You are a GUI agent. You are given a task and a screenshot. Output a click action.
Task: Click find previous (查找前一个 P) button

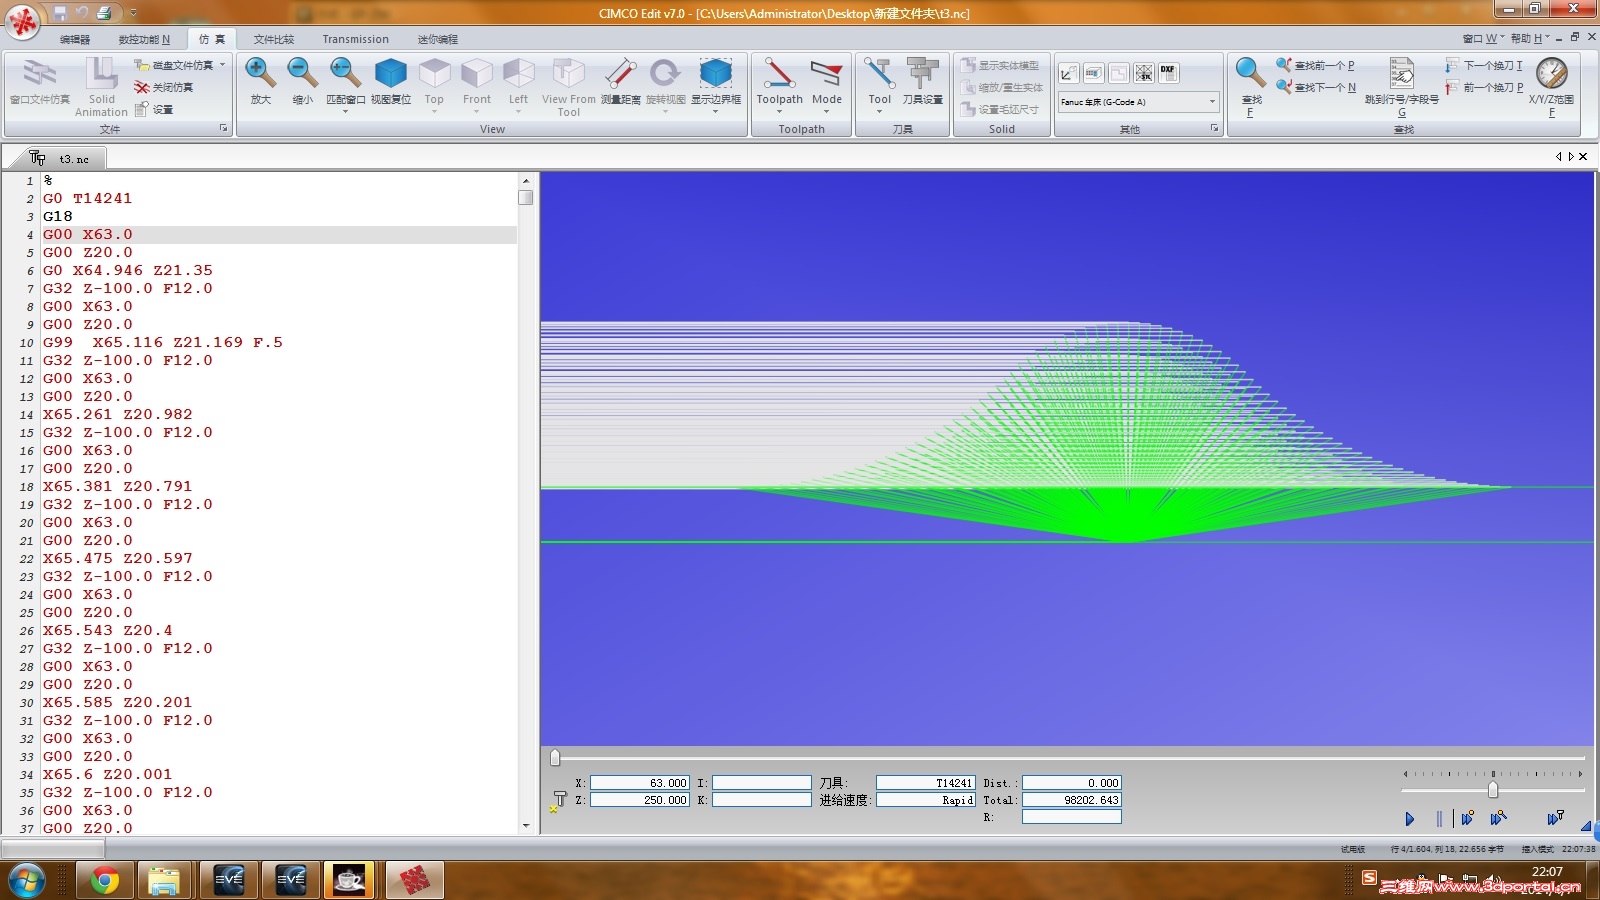coord(1316,65)
